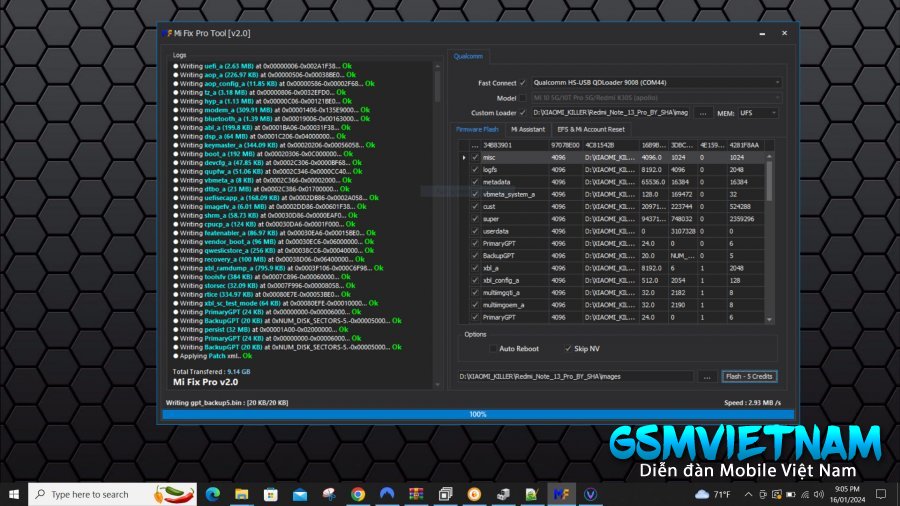Open the volume speaker tray icon
Viewport: 900px width, 506px height.
tap(818, 494)
